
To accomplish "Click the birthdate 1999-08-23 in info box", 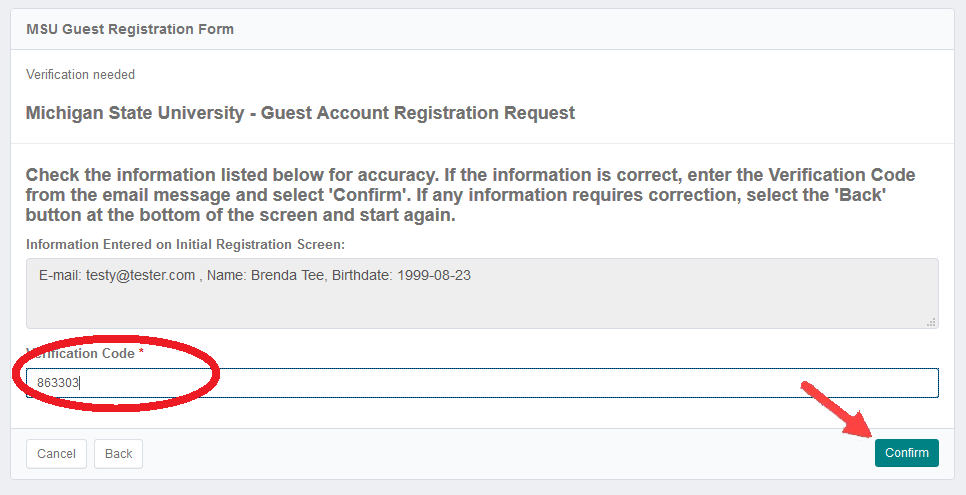I will click(436, 276).
